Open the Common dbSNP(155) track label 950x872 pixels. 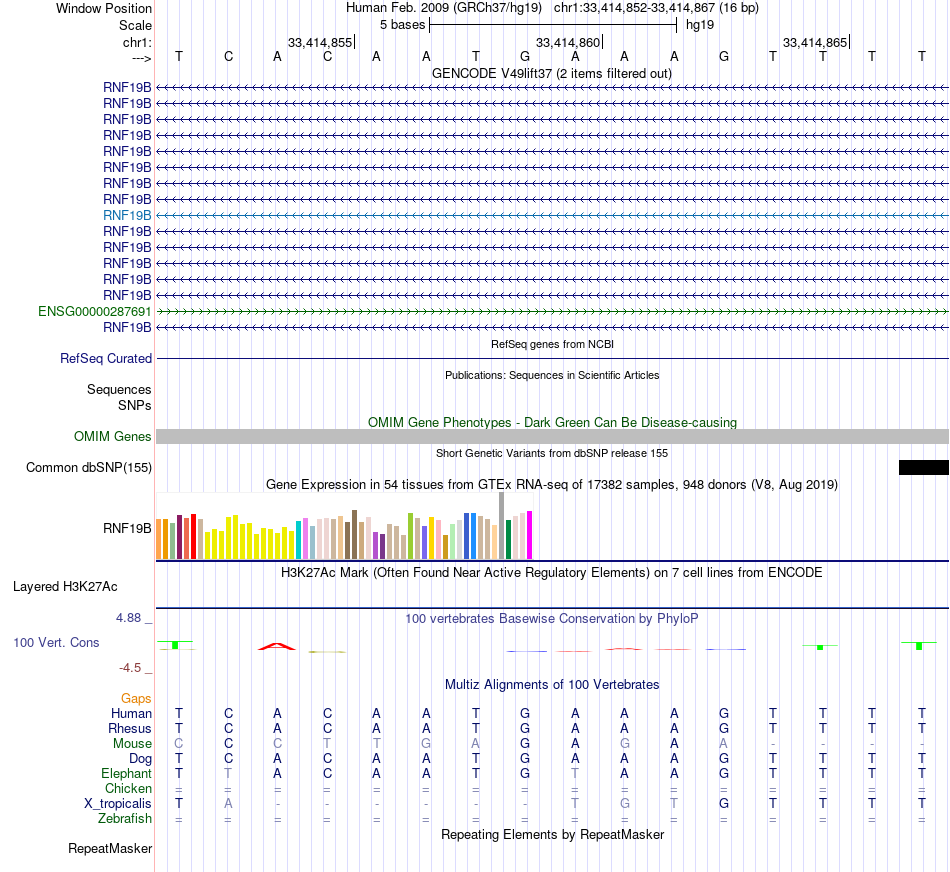(x=88, y=467)
